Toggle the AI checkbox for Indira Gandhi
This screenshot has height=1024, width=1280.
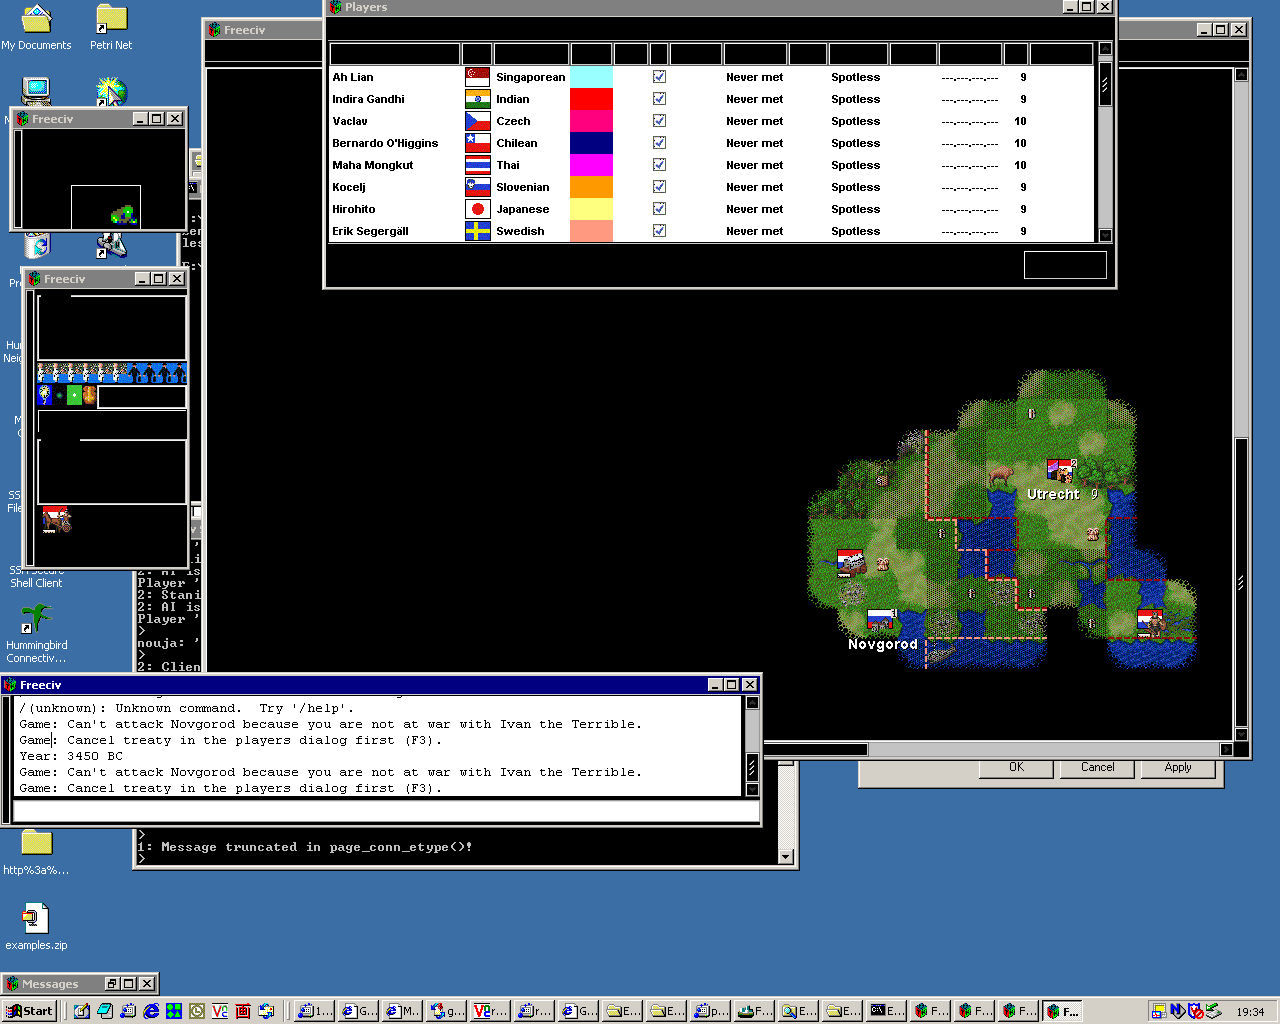pyautogui.click(x=659, y=99)
